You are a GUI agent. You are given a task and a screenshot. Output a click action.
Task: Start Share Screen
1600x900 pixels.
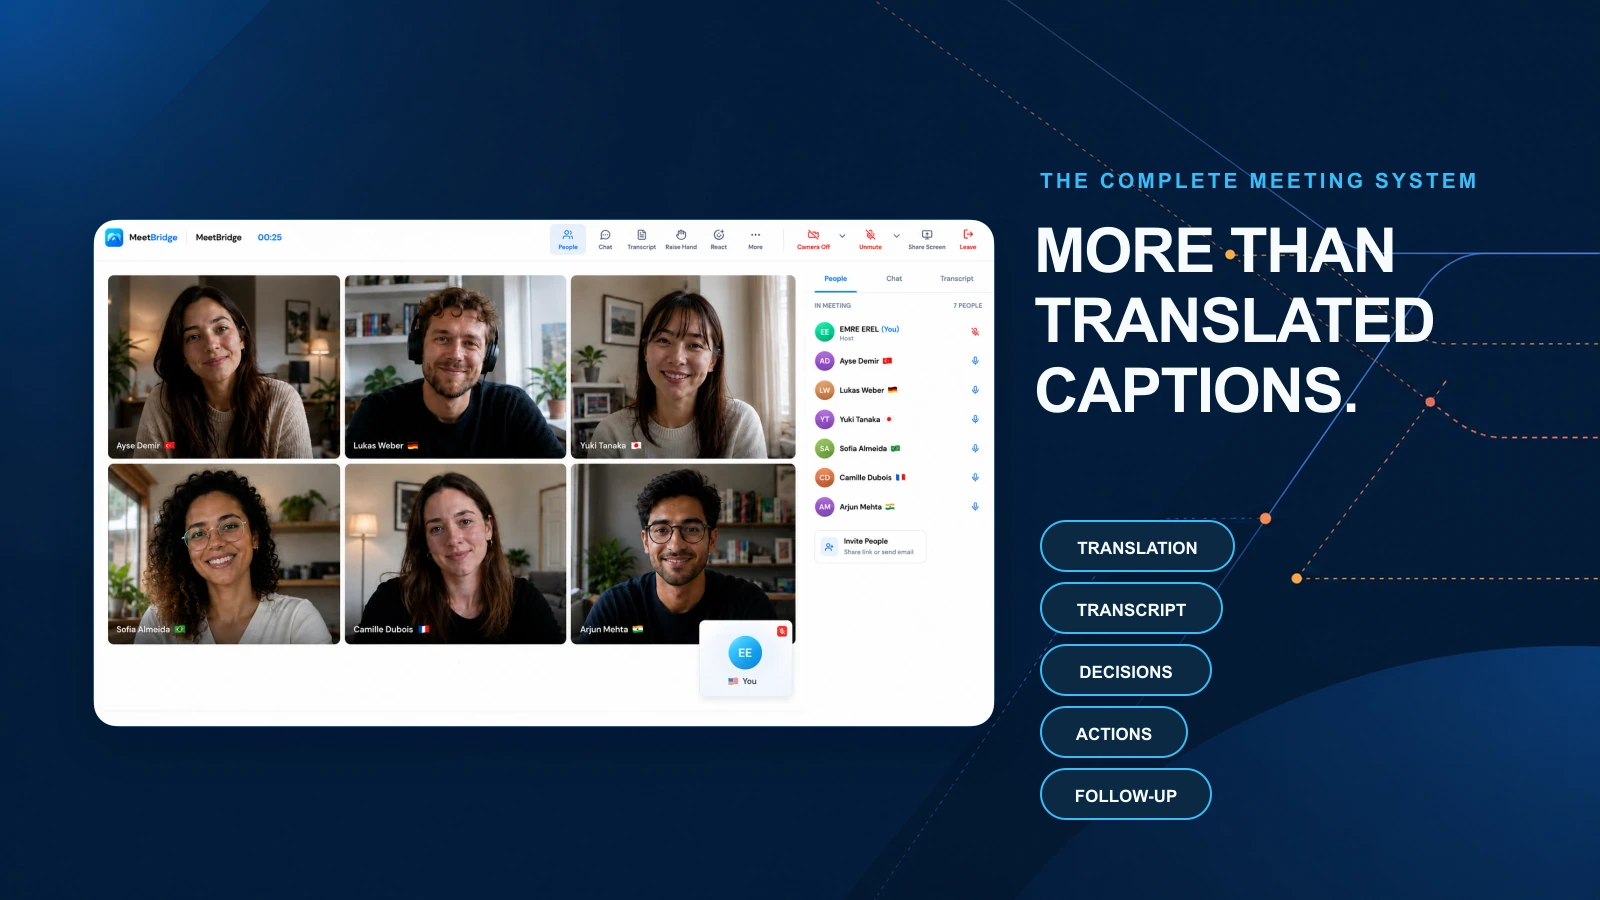[x=927, y=239]
